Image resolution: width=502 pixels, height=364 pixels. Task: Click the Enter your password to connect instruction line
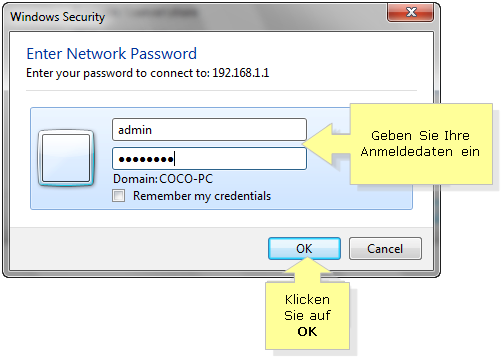pos(147,73)
